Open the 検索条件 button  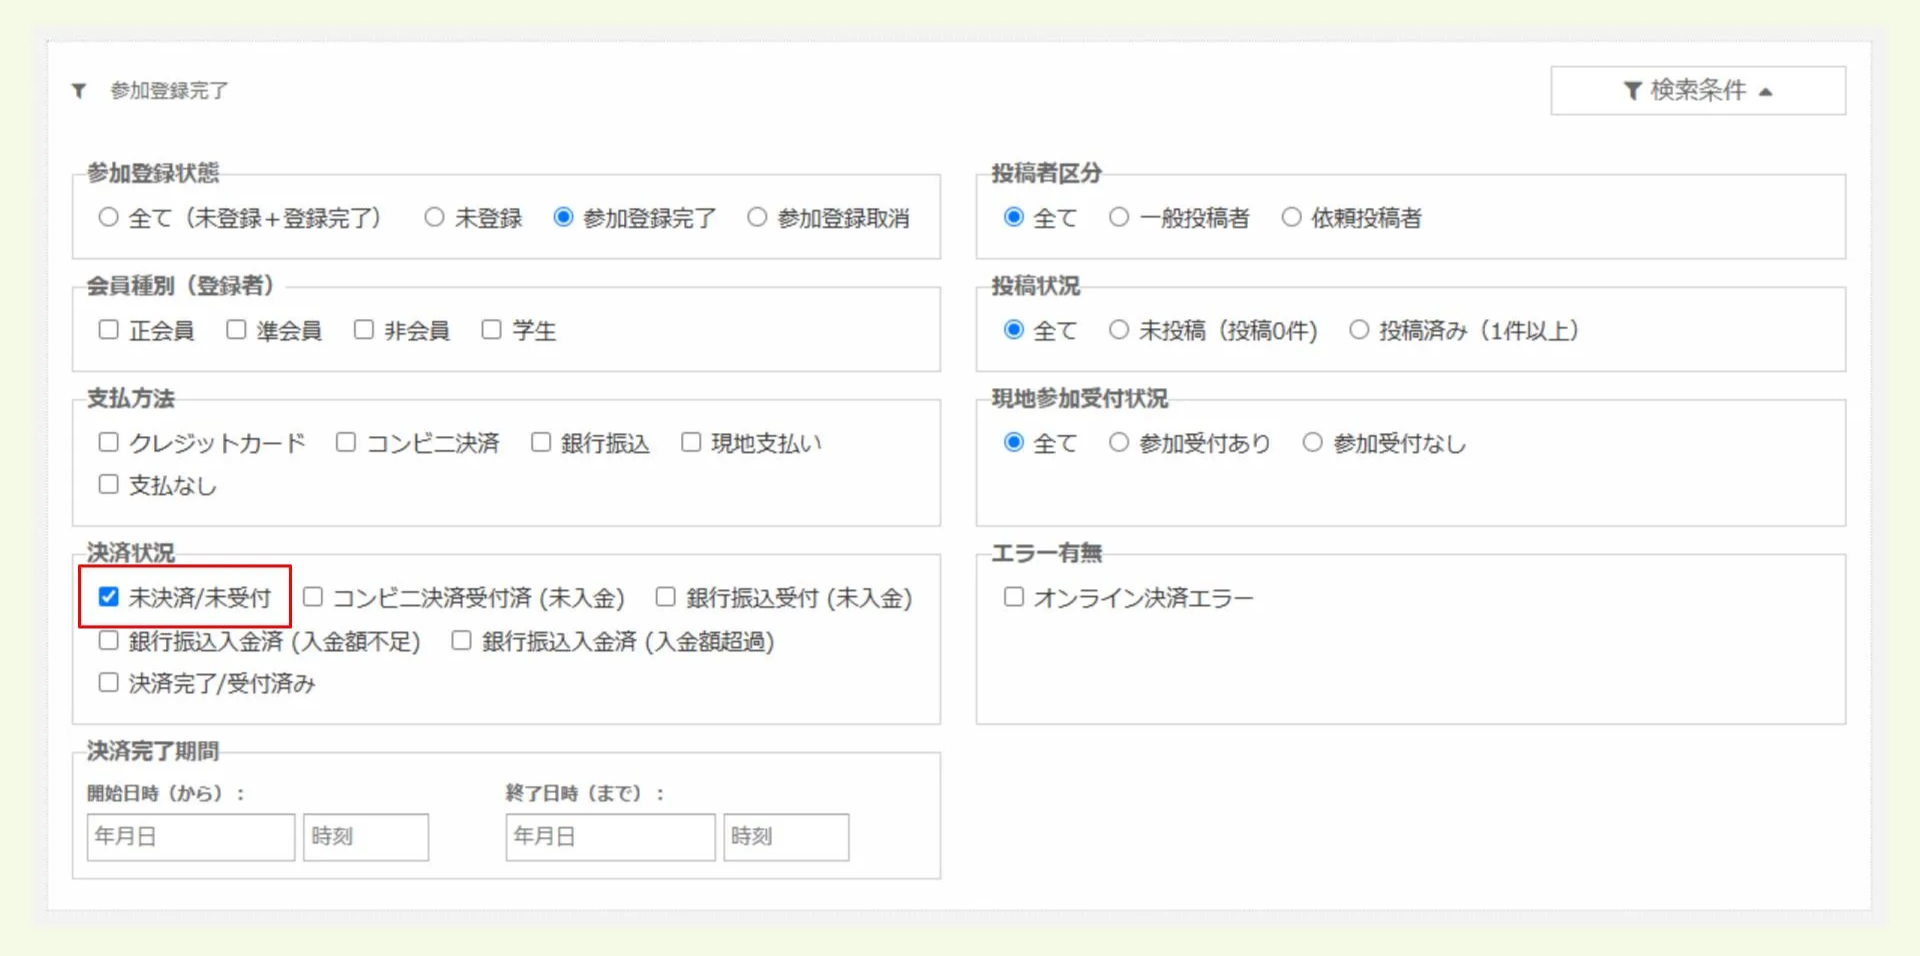click(x=1698, y=90)
